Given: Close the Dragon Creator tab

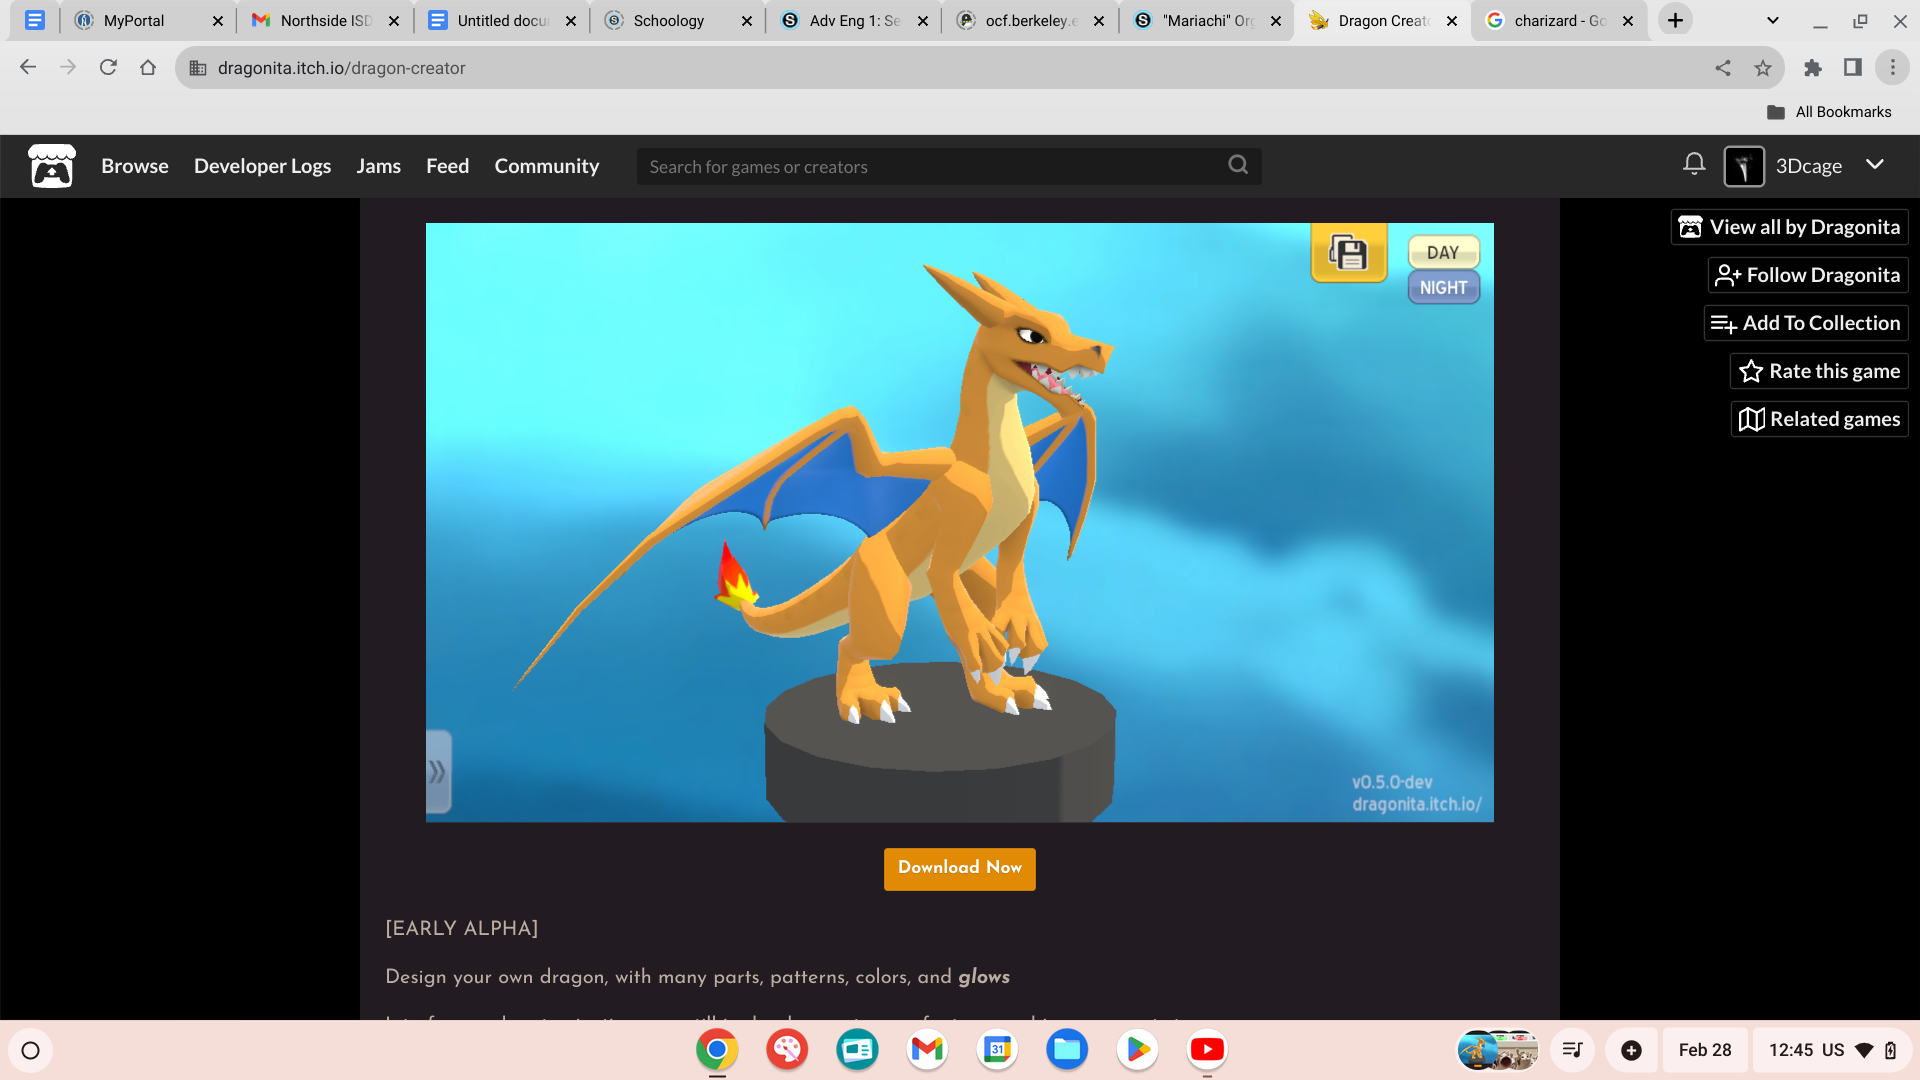Looking at the screenshot, I should click(x=1452, y=20).
